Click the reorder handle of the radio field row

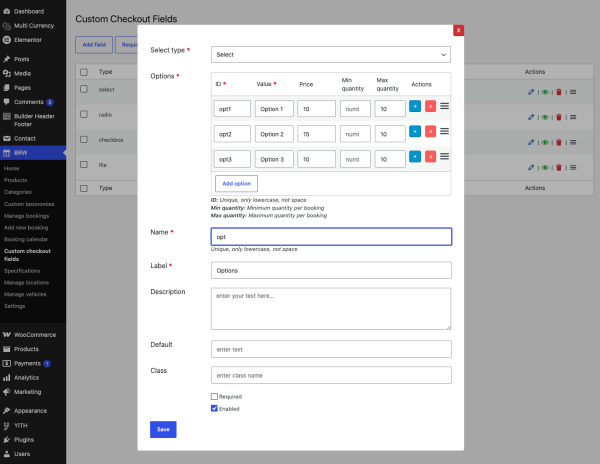573,117
